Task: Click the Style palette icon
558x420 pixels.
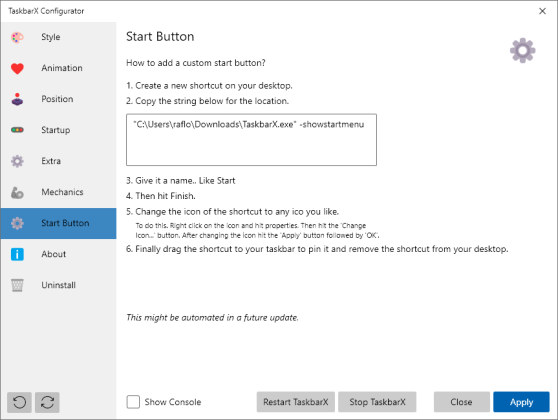Action: (x=17, y=37)
